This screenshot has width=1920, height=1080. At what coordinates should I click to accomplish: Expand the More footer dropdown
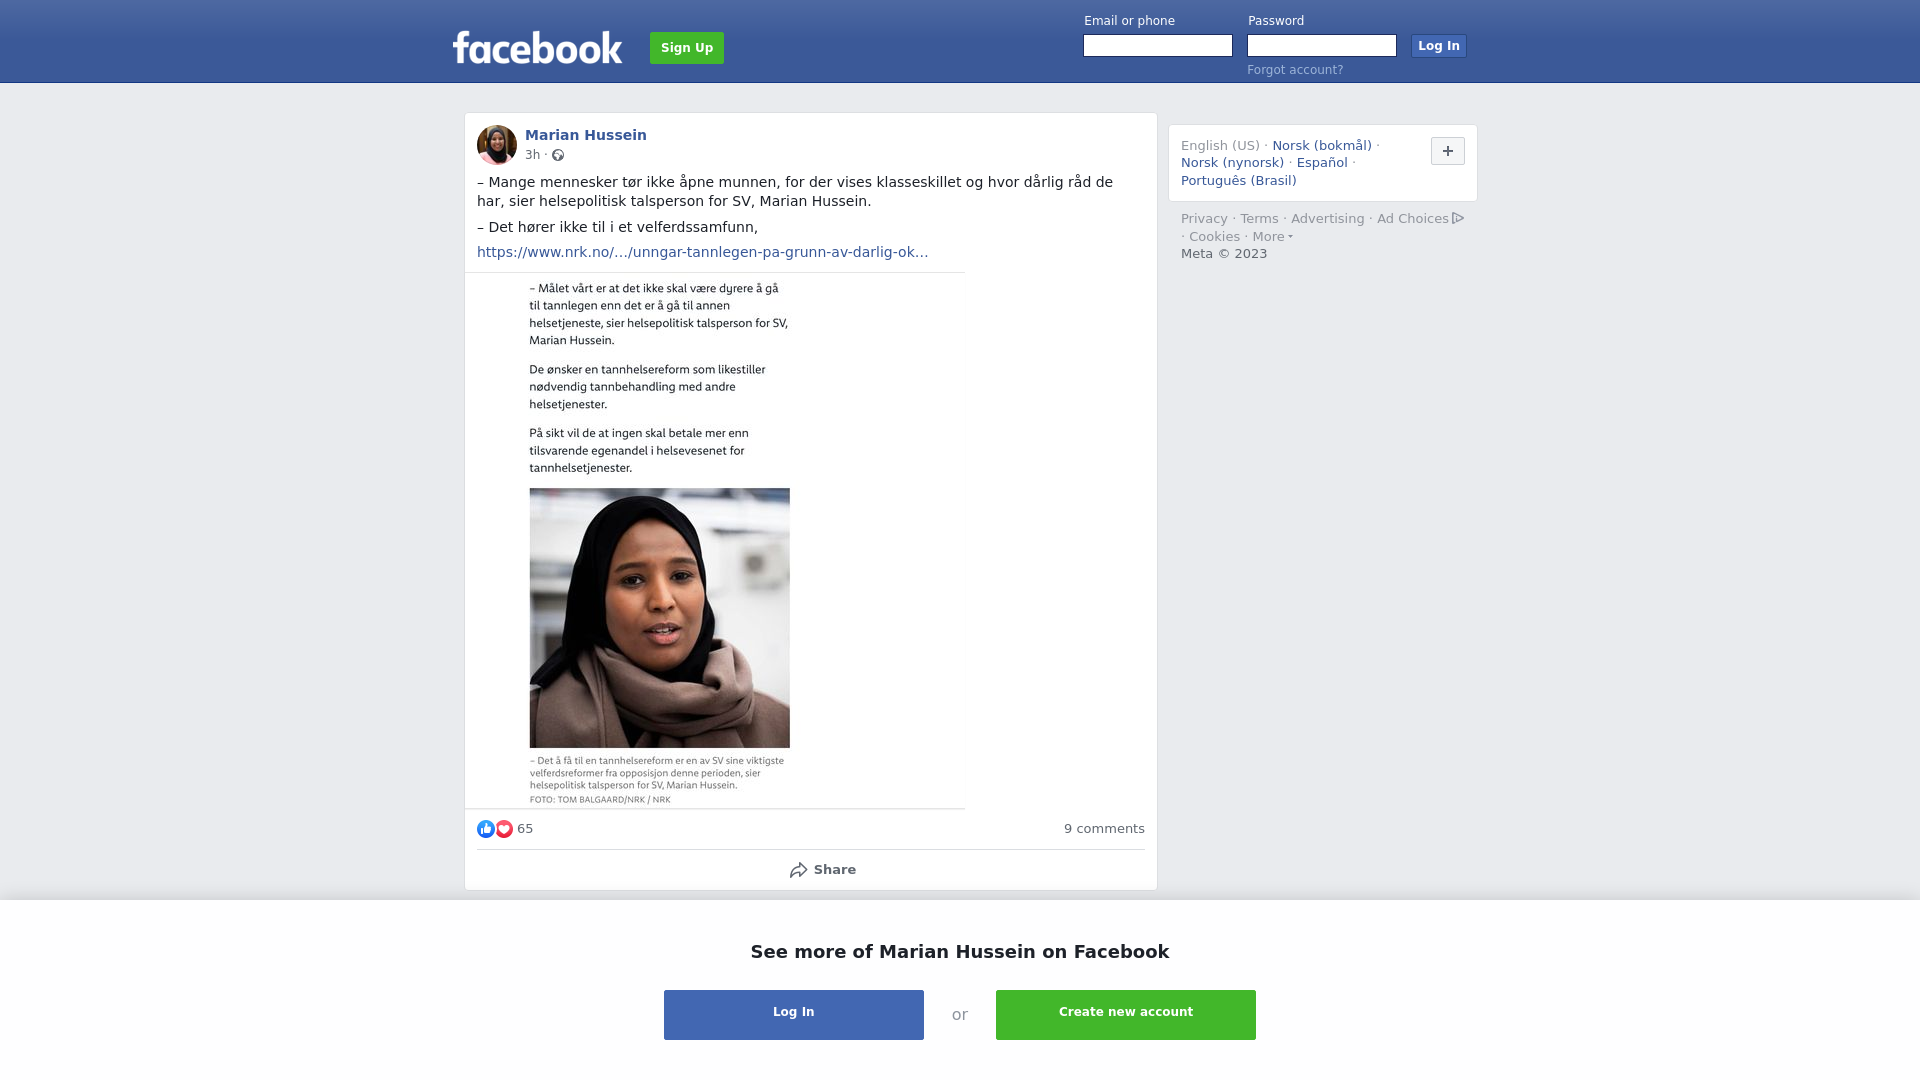pos(1273,237)
